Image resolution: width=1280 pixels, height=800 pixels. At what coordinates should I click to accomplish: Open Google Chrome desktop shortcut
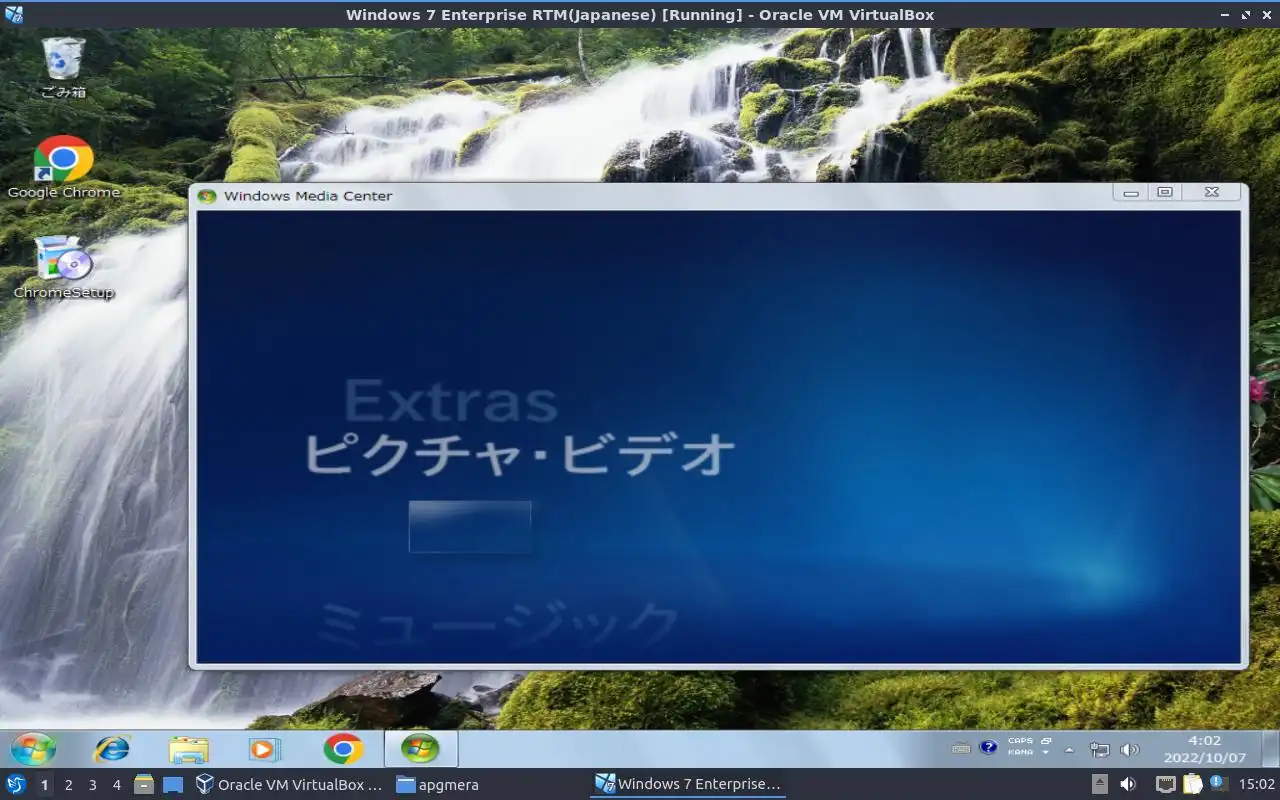[x=64, y=167]
